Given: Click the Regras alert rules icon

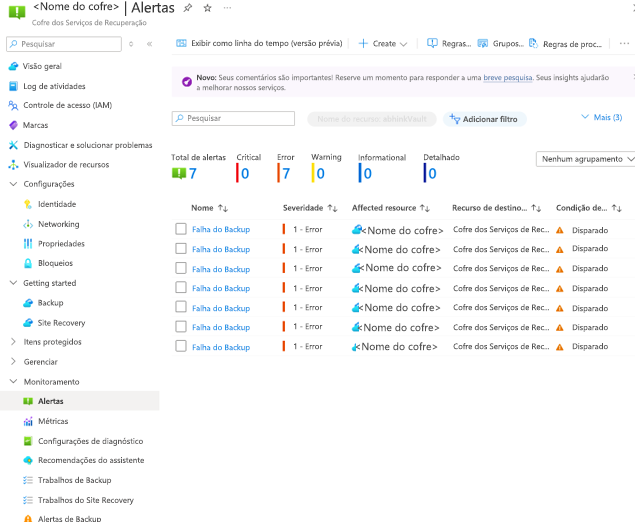Looking at the screenshot, I should tap(432, 43).
